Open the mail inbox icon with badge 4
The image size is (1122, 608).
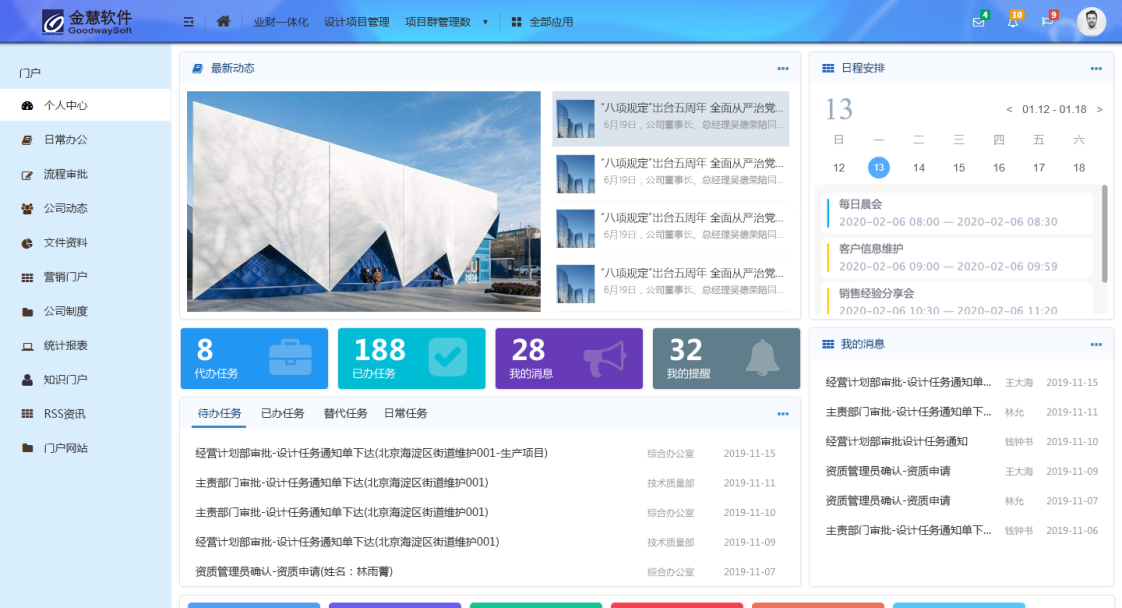click(x=978, y=22)
